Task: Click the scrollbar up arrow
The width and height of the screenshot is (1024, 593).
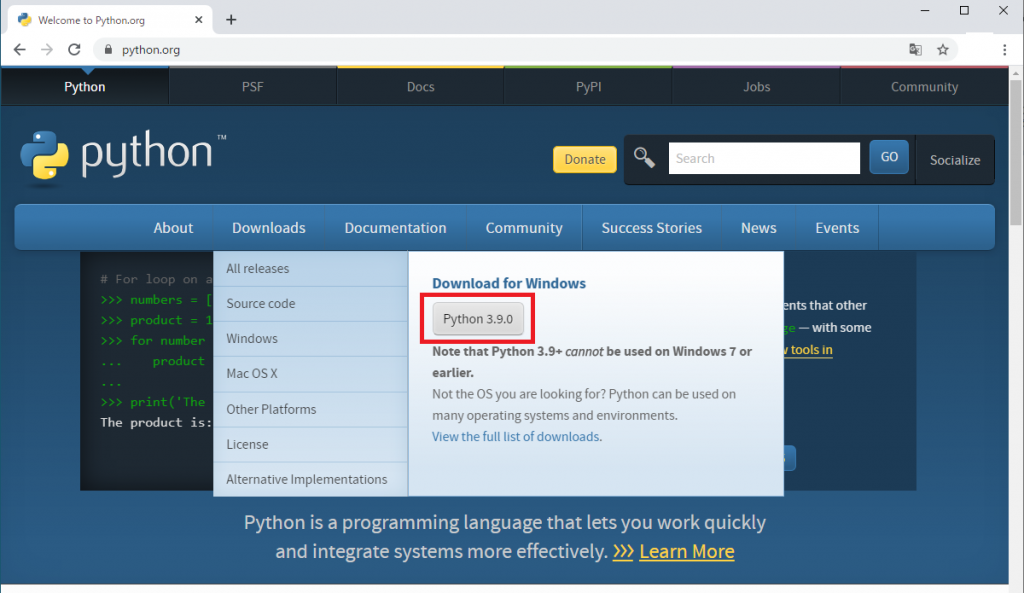Action: click(x=1016, y=74)
